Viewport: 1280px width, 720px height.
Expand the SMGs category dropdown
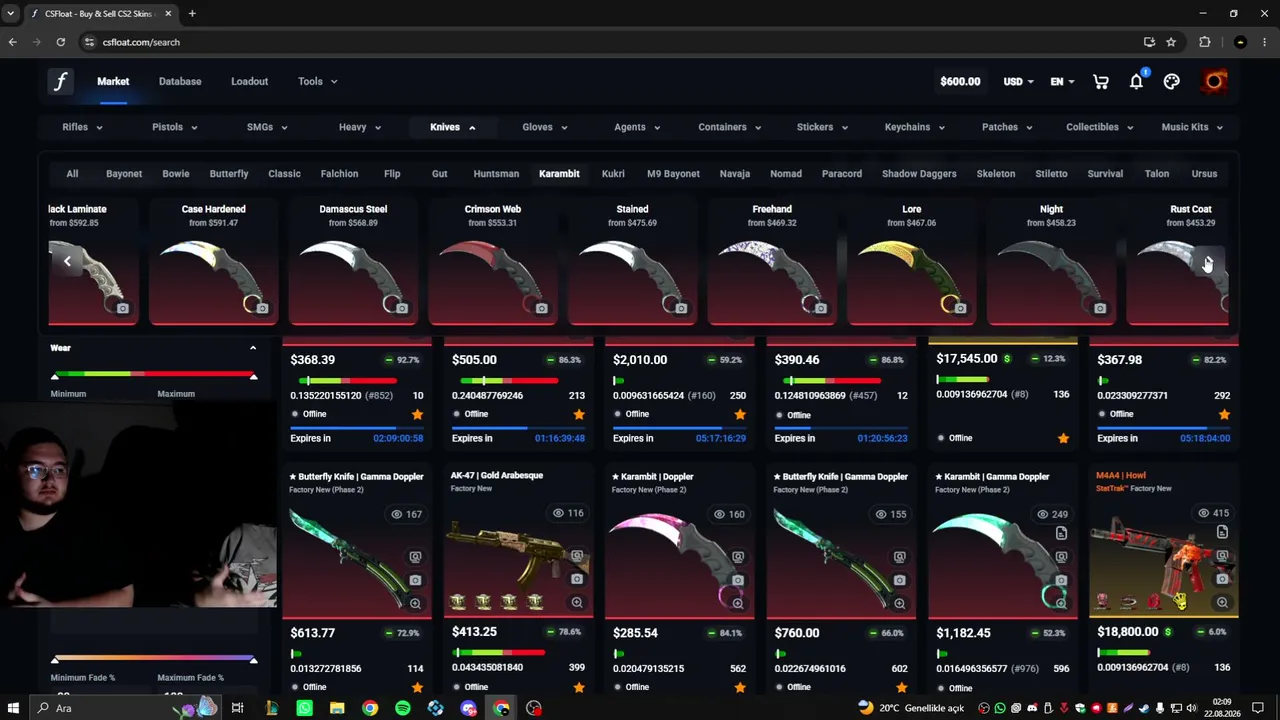point(267,127)
